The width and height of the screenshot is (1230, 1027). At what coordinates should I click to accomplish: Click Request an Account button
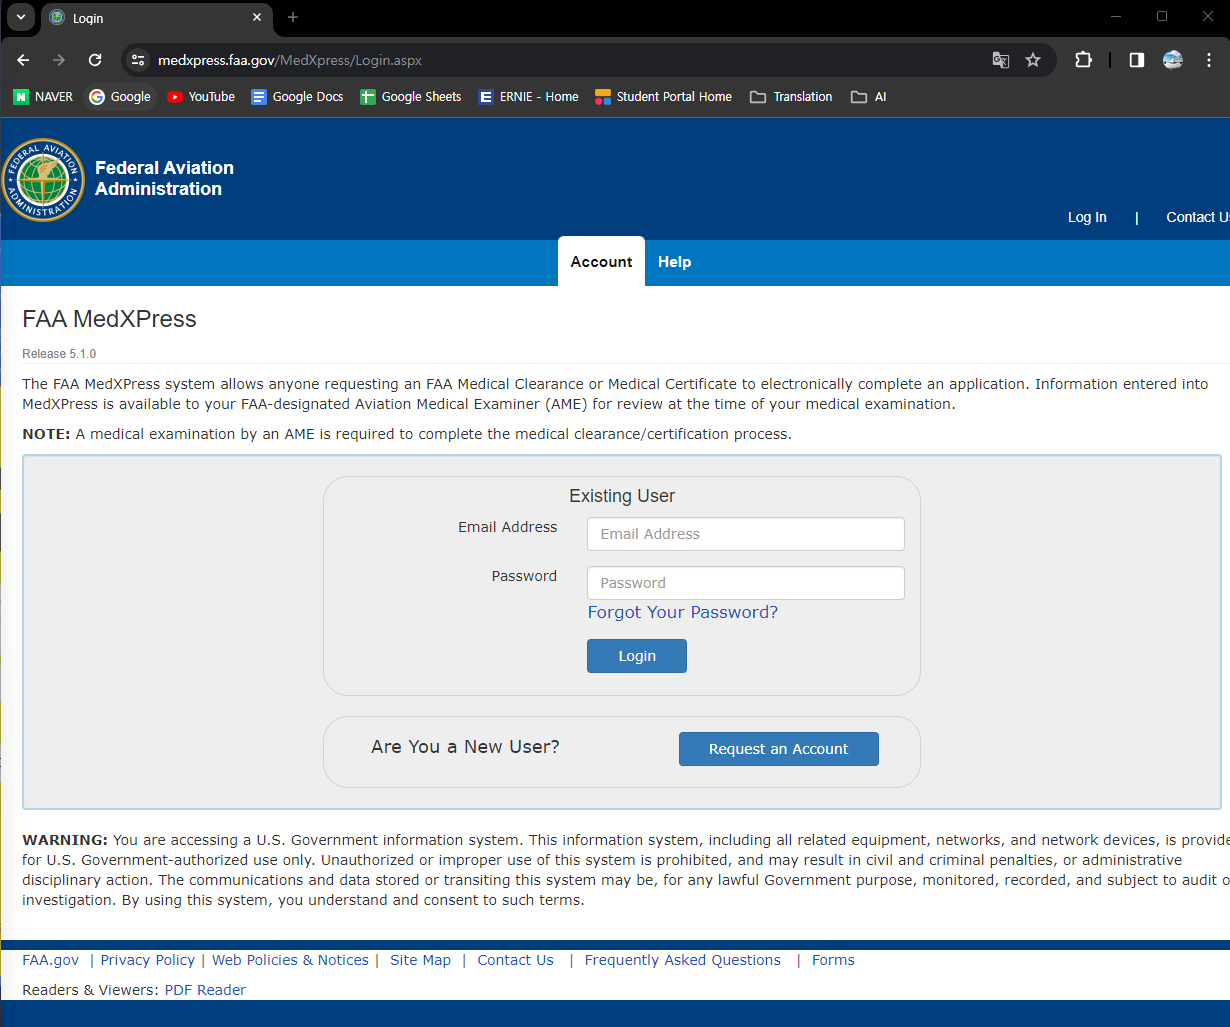779,749
